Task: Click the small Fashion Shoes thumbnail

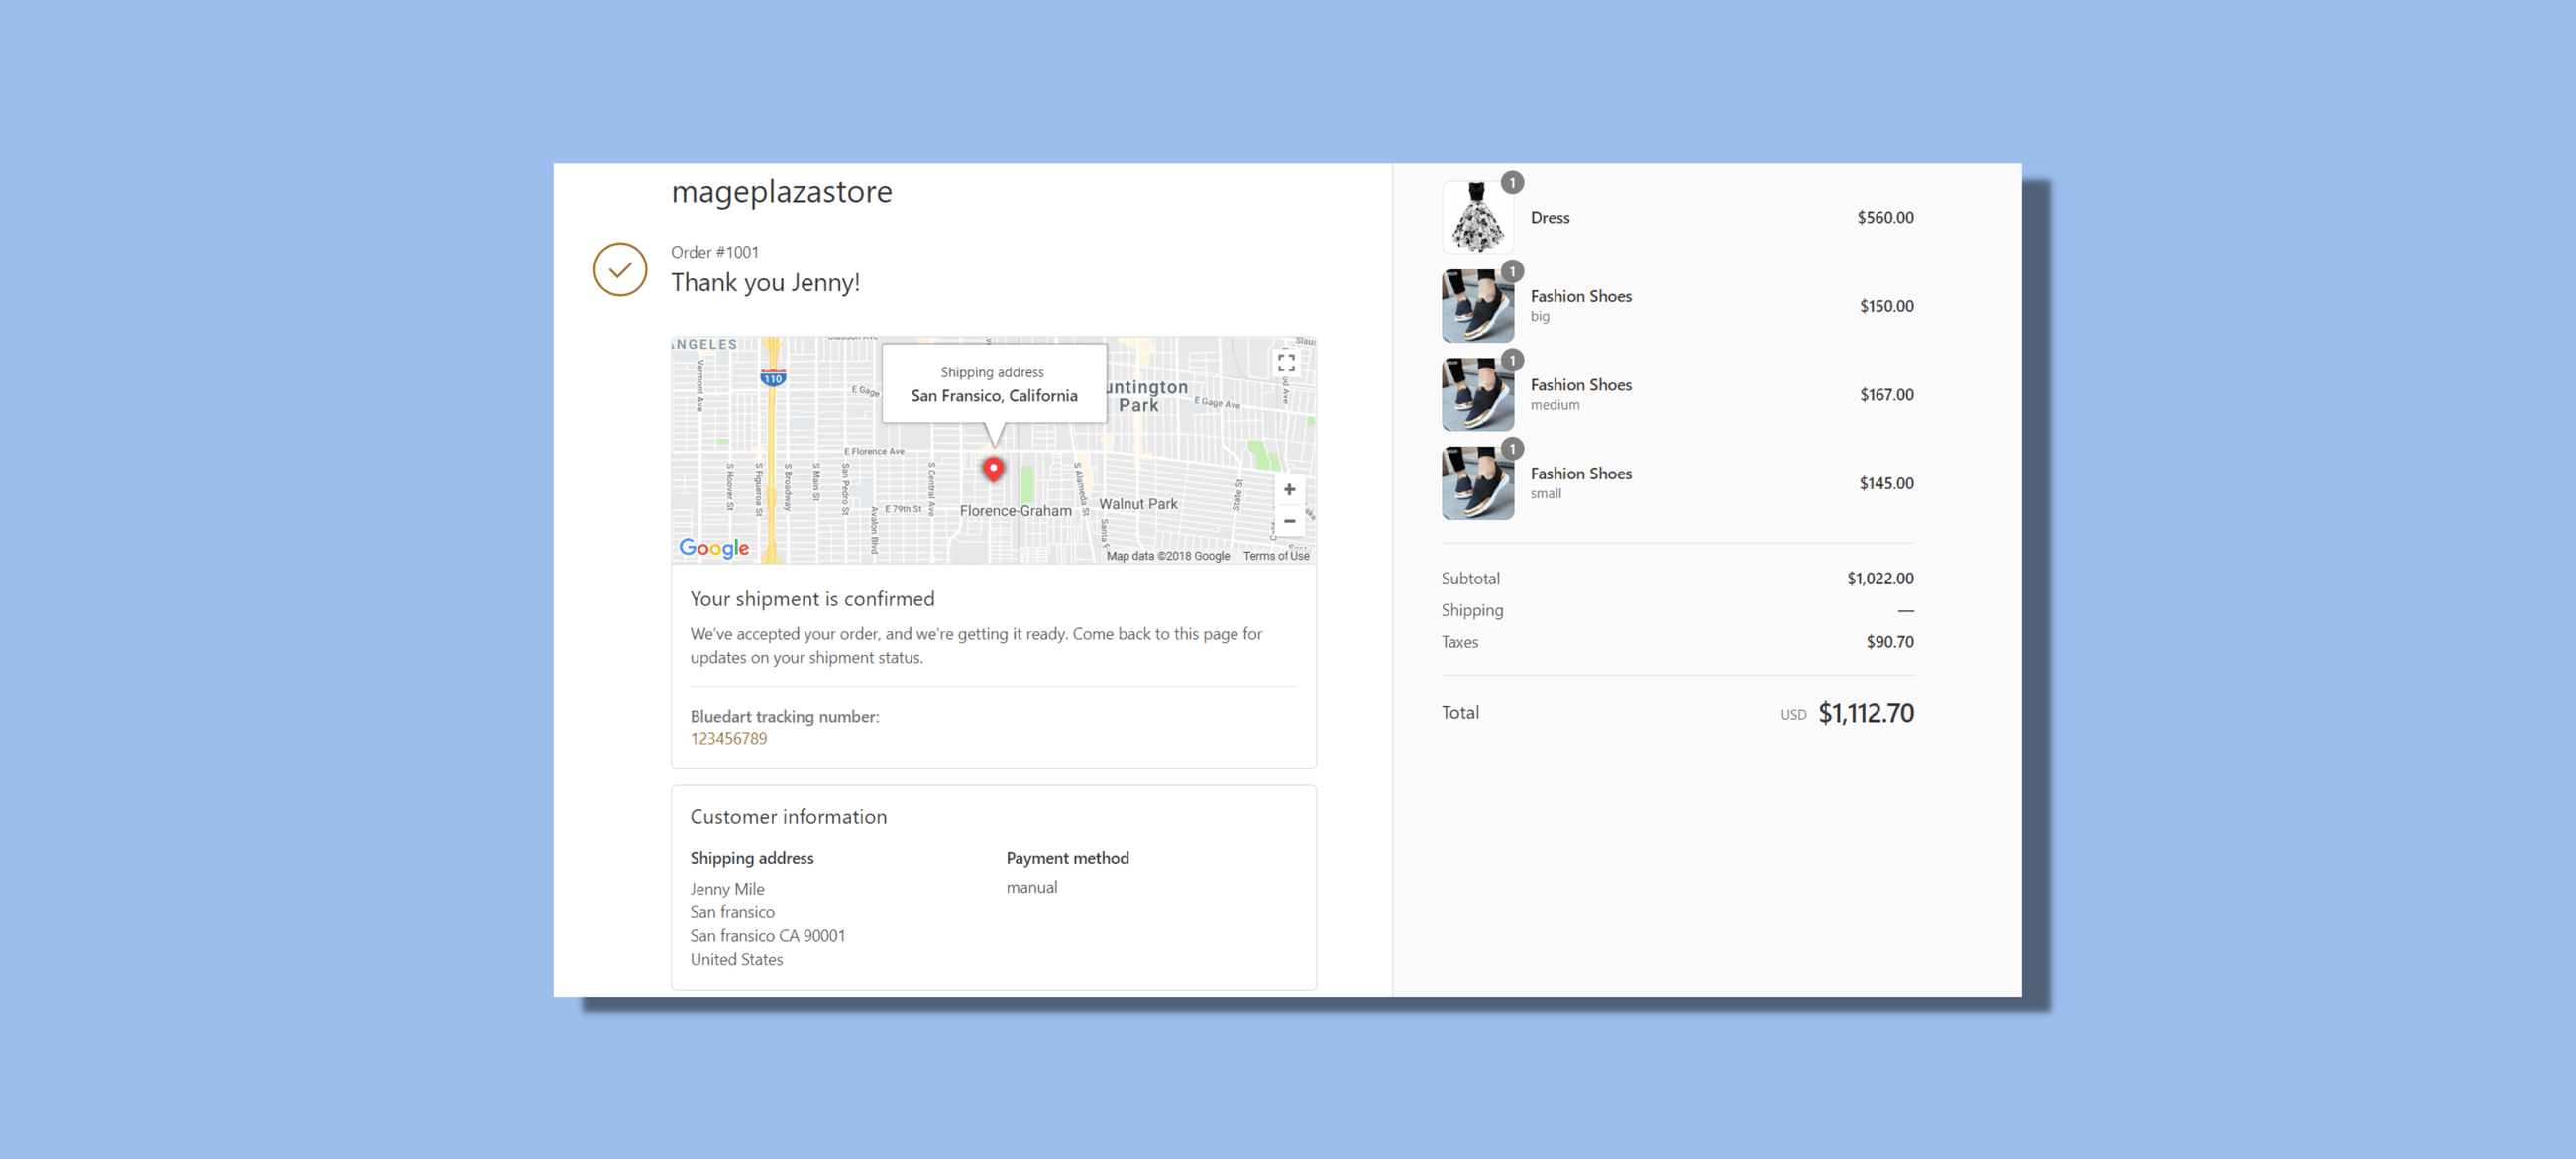Action: click(1477, 483)
